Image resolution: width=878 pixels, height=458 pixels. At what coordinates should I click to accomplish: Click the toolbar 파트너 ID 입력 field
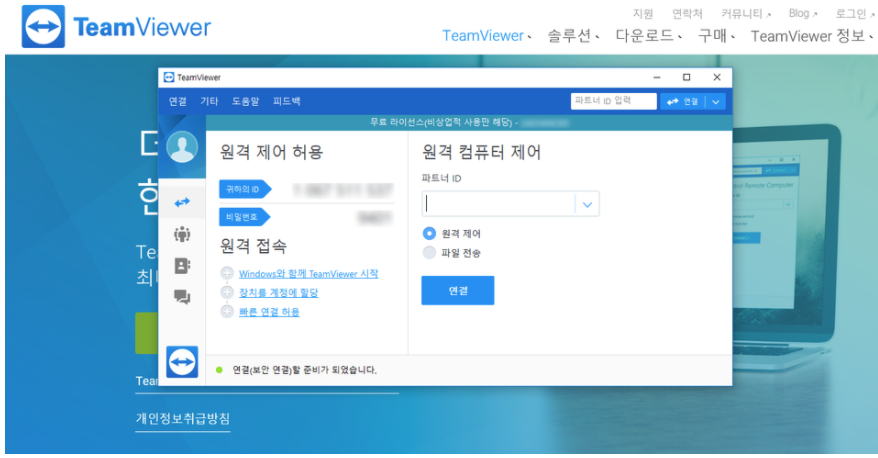click(x=614, y=101)
